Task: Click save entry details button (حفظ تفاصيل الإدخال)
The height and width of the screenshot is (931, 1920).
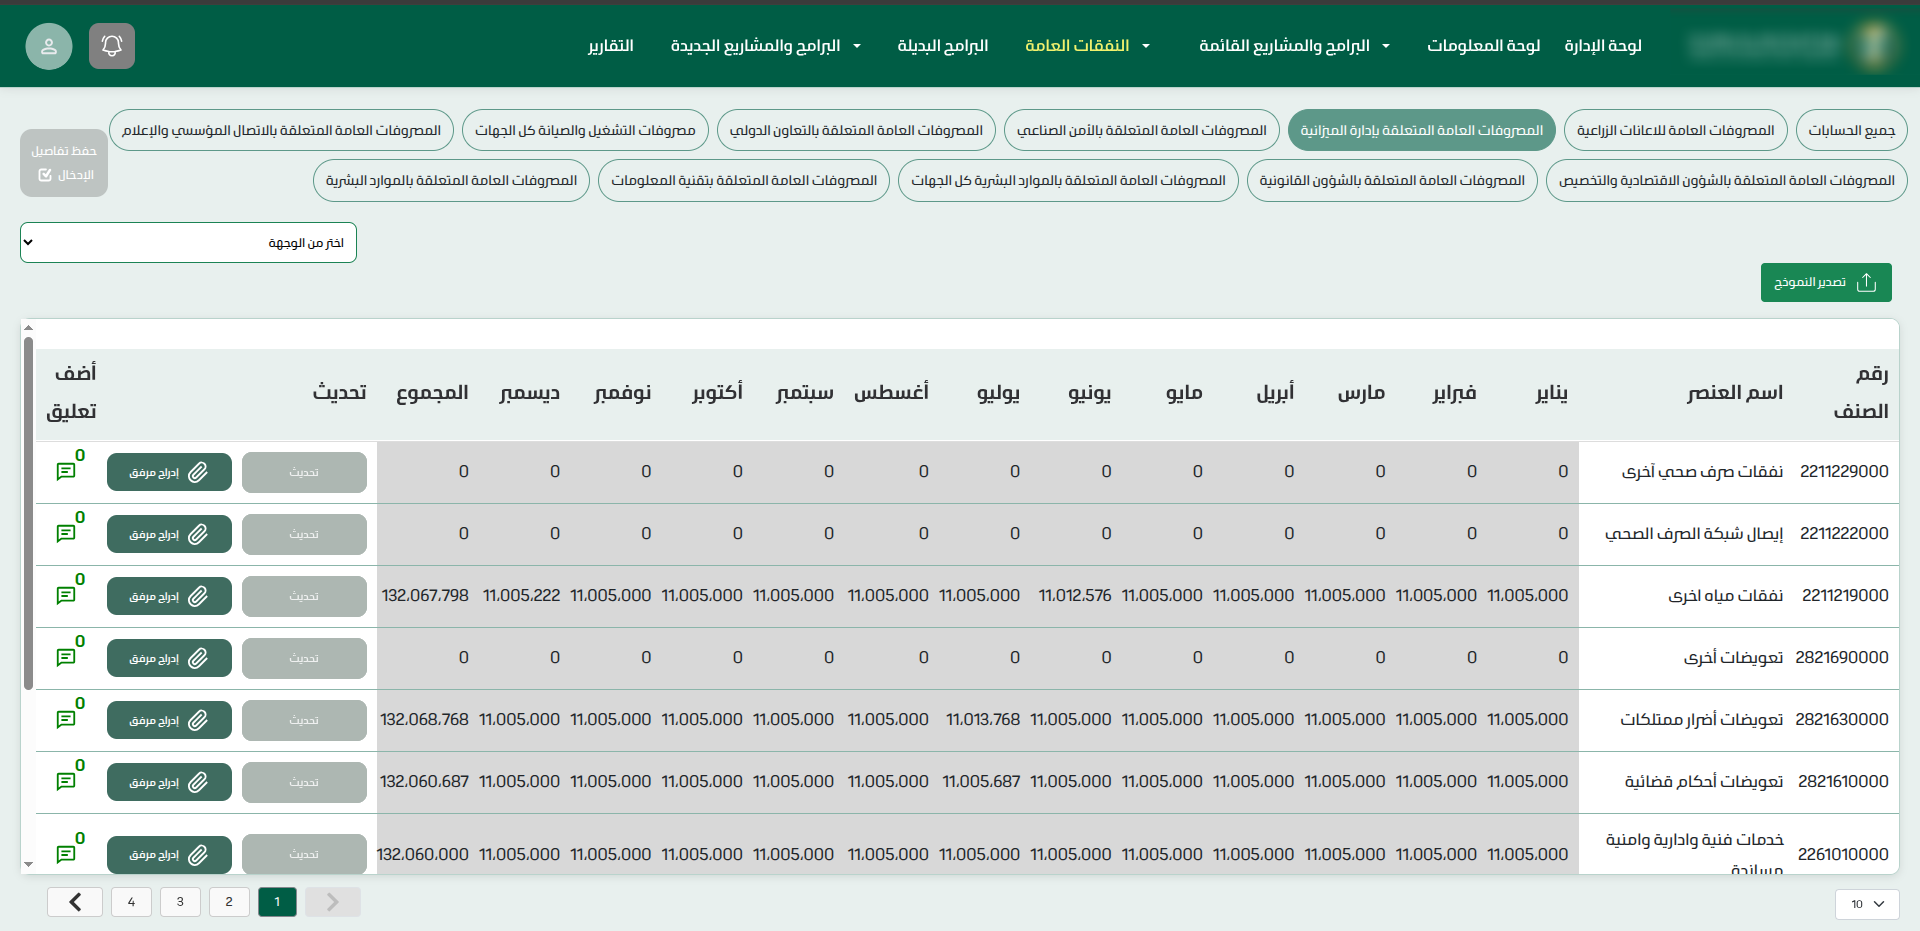Action: pyautogui.click(x=64, y=163)
